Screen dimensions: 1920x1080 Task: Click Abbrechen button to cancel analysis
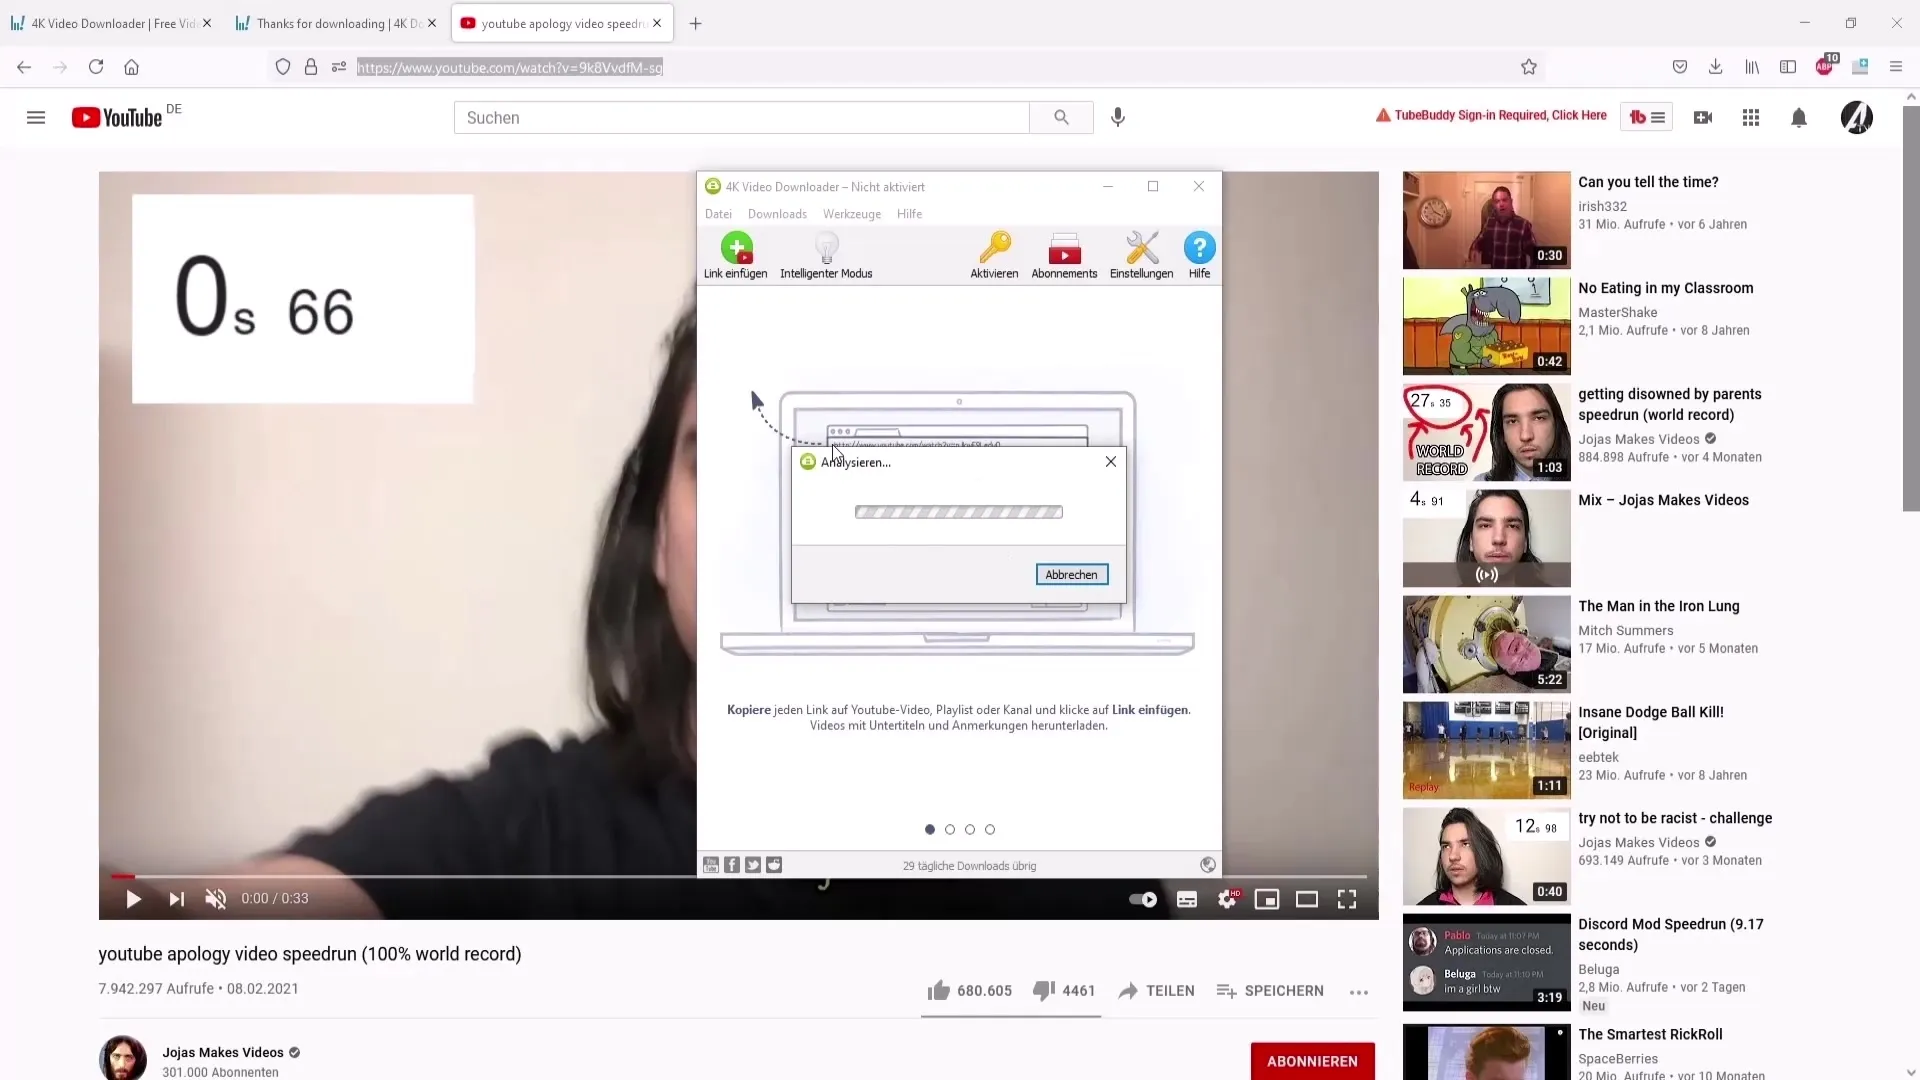(x=1071, y=574)
